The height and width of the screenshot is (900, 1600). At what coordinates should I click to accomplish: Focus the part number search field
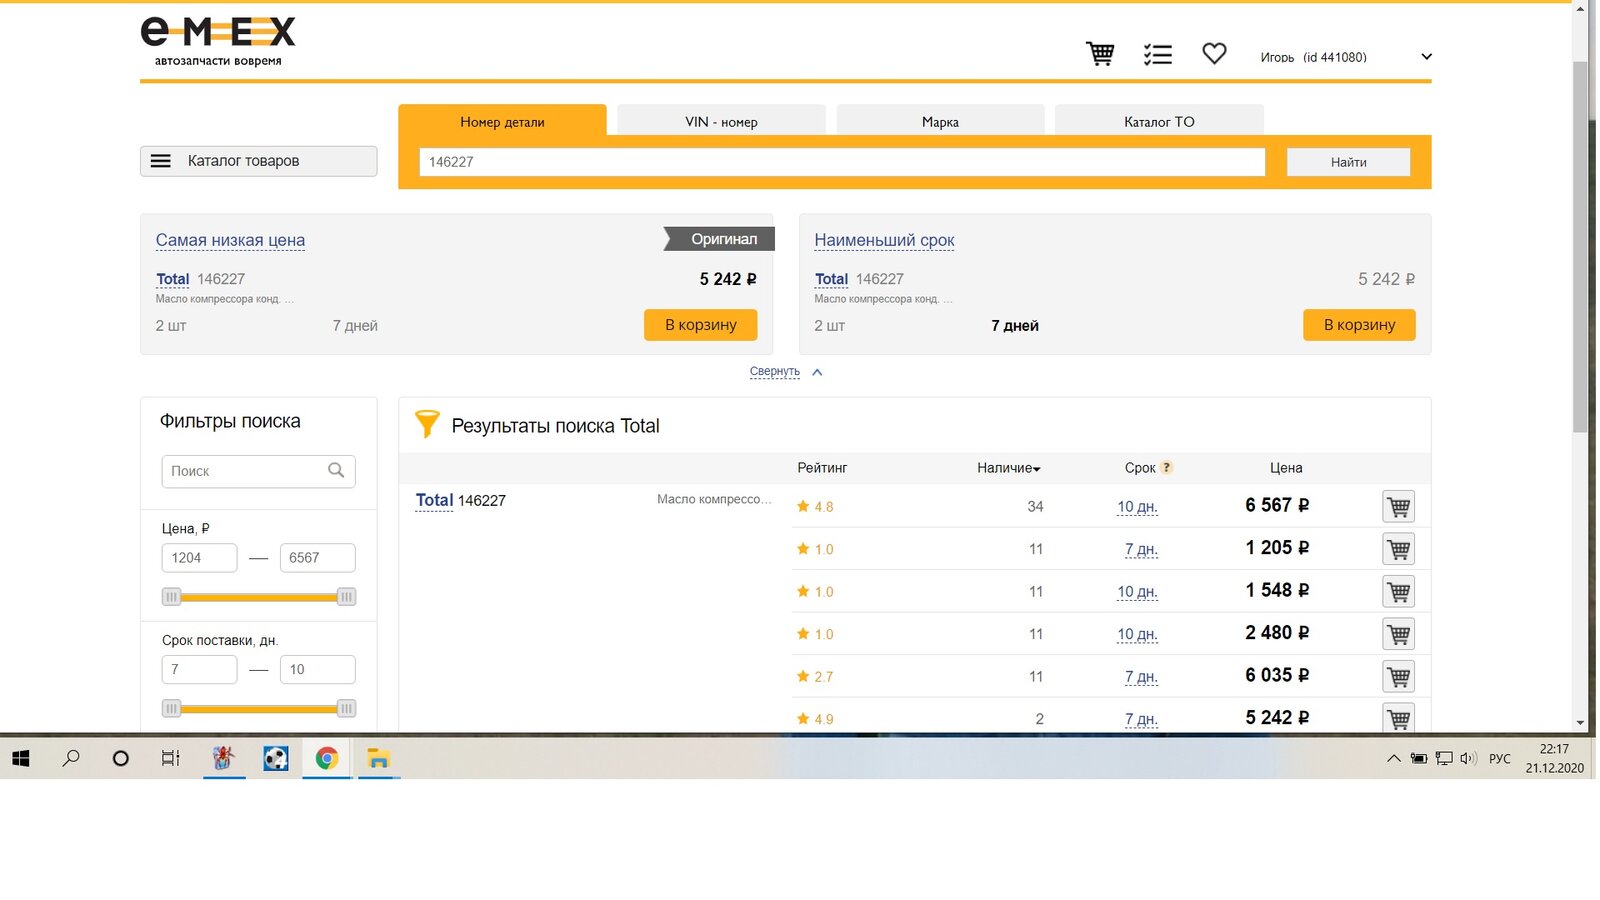(842, 162)
